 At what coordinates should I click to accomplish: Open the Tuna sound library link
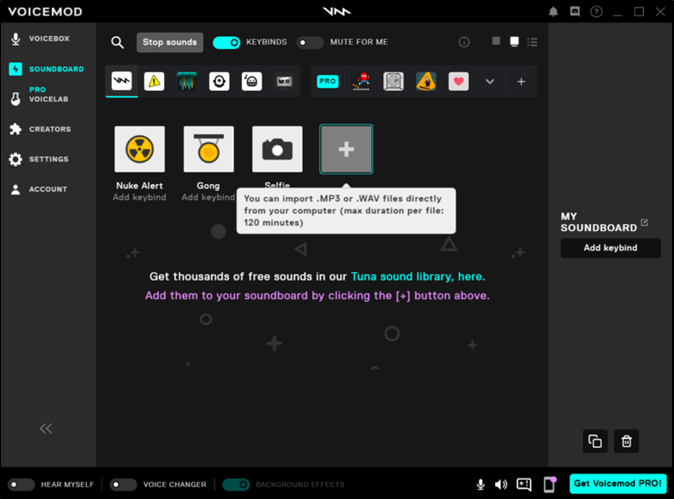[x=417, y=276]
